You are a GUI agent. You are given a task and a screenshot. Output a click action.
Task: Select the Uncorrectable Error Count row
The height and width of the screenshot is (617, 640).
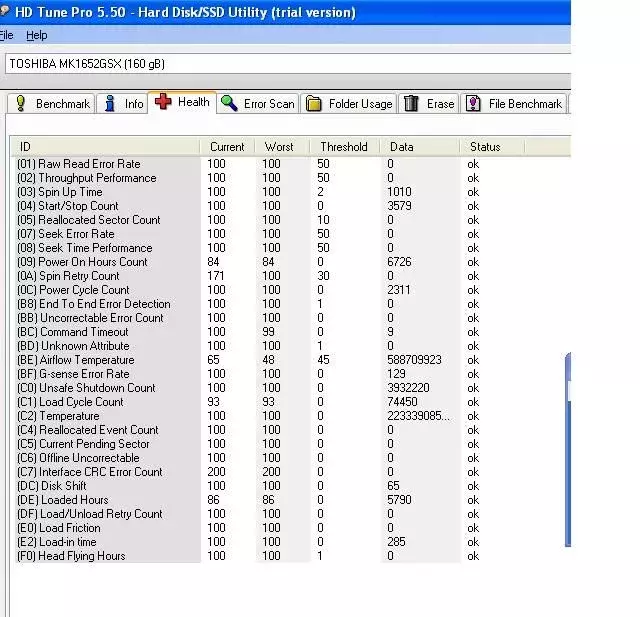249,318
